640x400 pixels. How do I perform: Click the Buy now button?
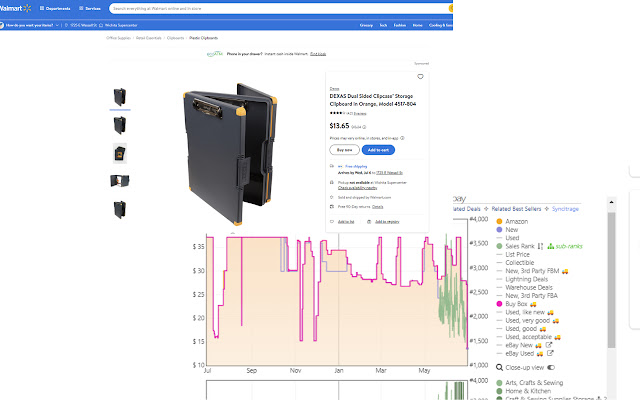pyautogui.click(x=343, y=150)
